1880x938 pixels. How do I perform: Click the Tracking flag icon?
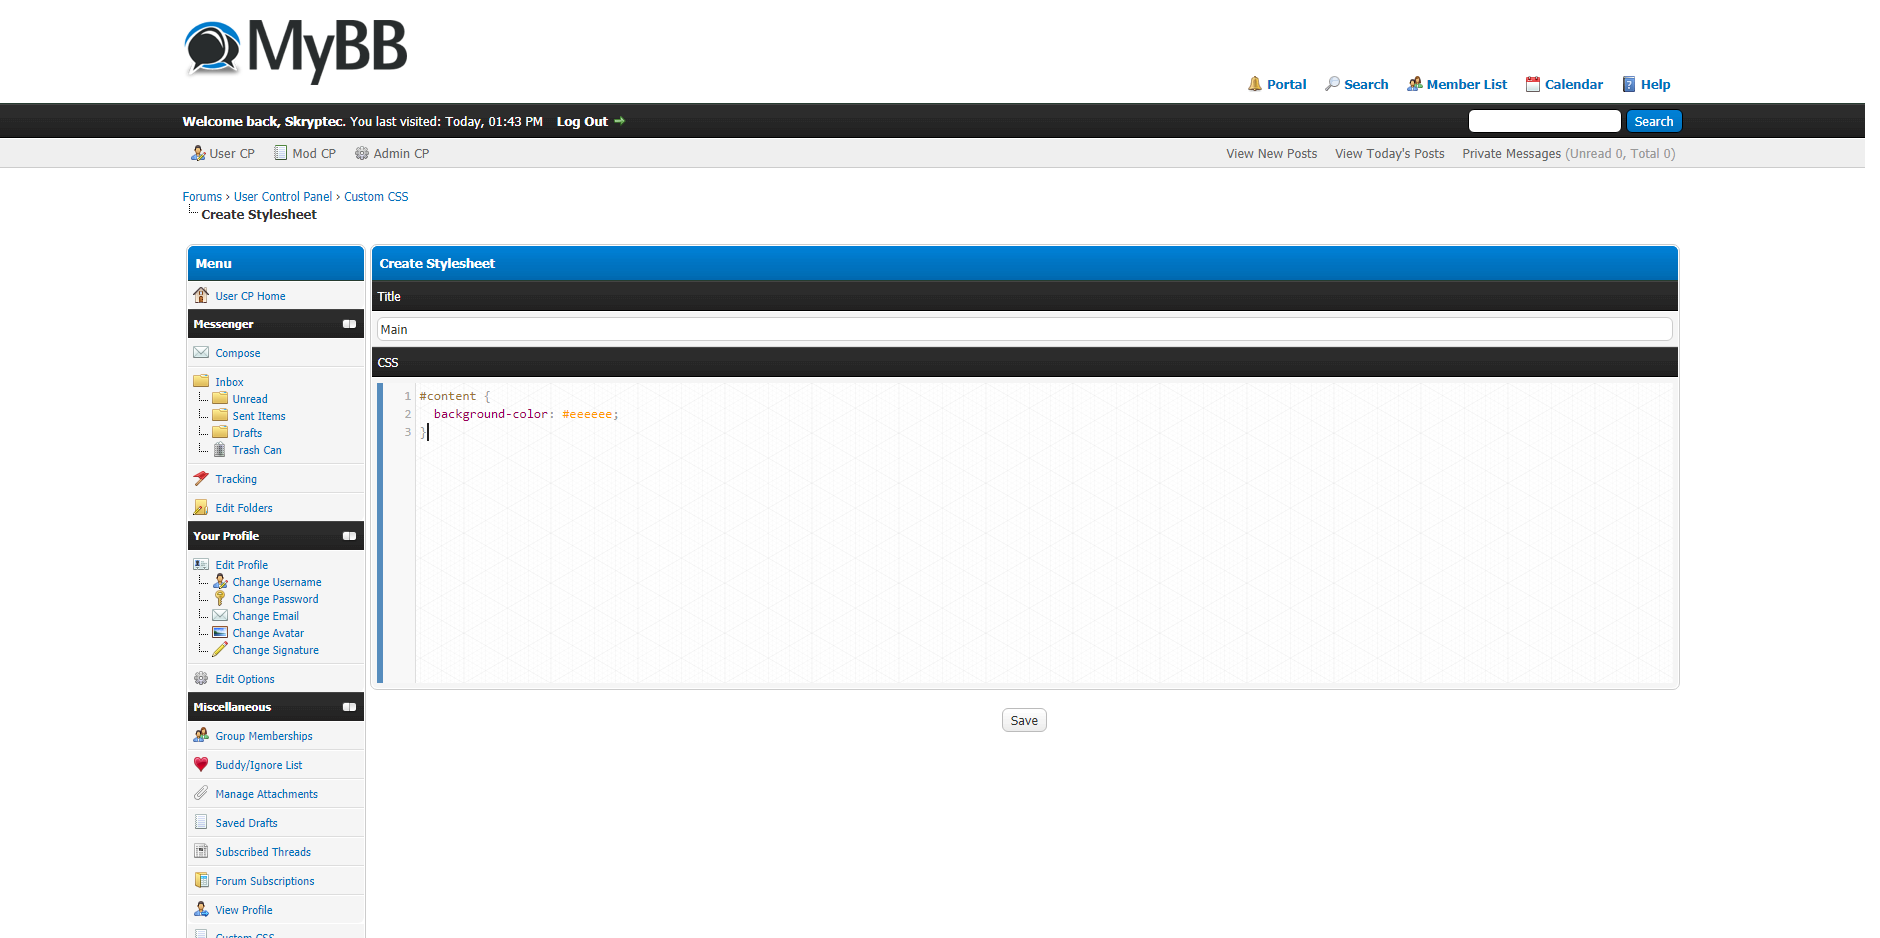[x=201, y=478]
